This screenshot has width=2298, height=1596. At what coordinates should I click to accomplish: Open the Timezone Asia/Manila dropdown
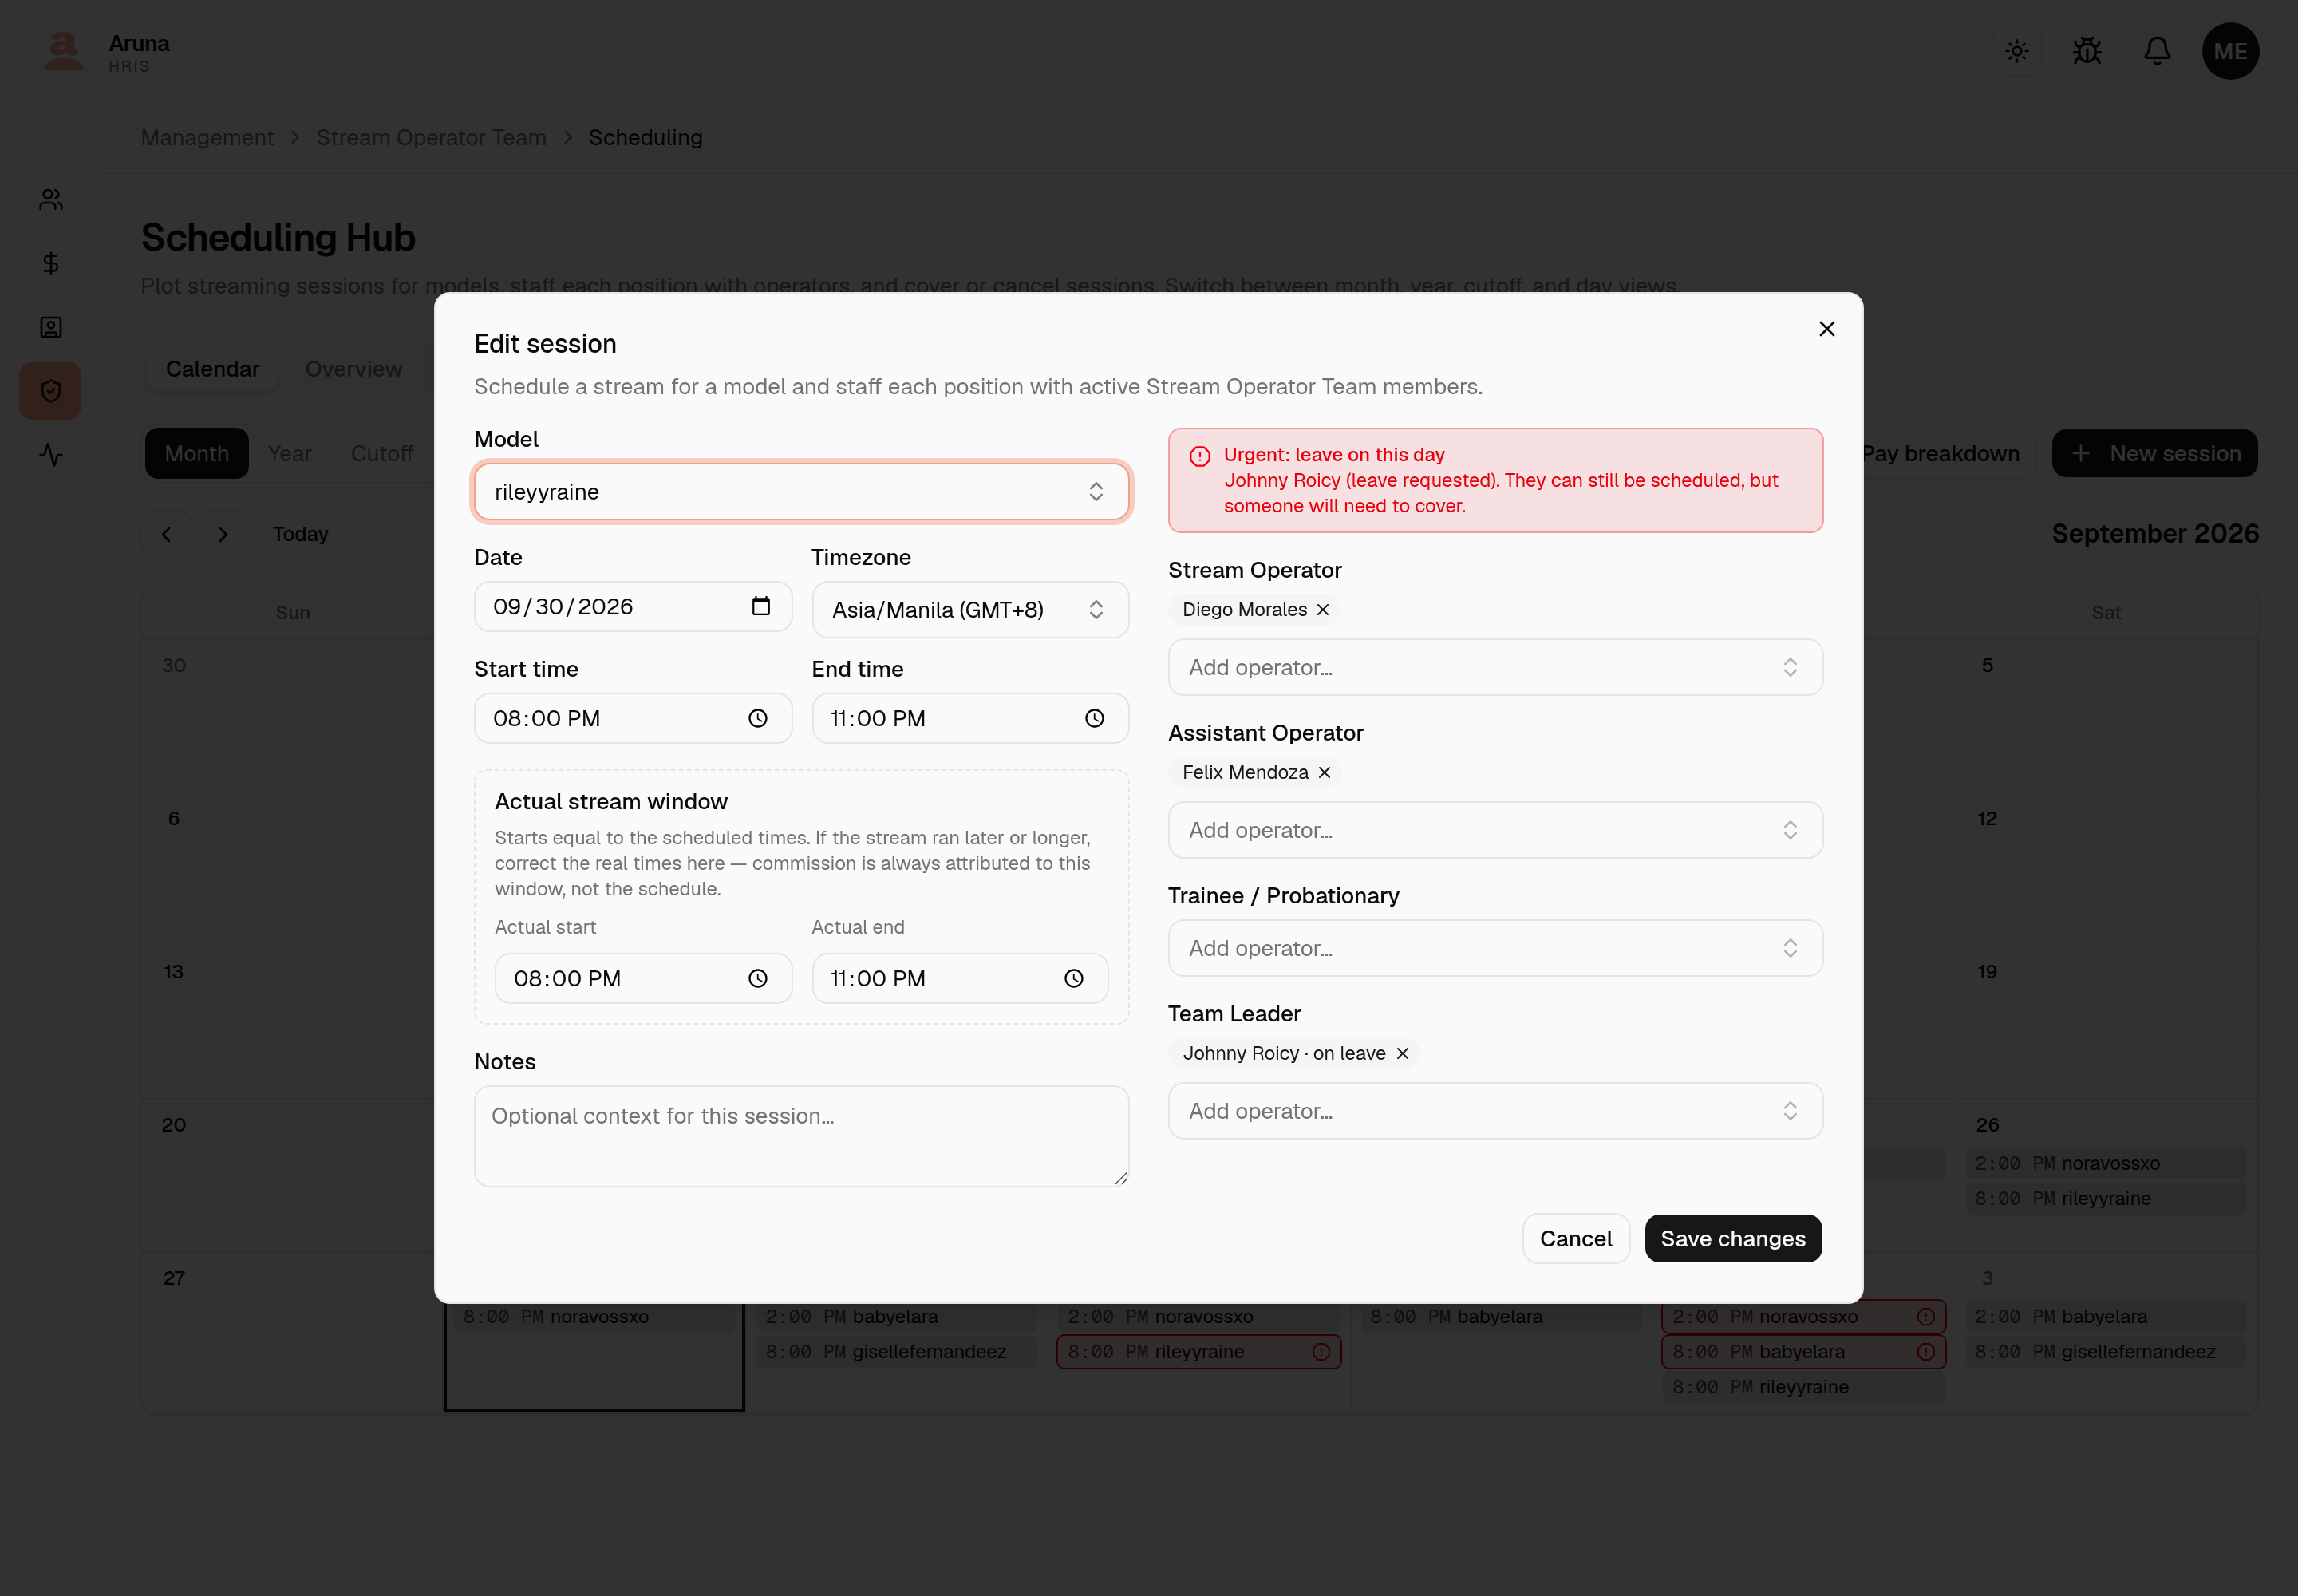click(x=970, y=610)
